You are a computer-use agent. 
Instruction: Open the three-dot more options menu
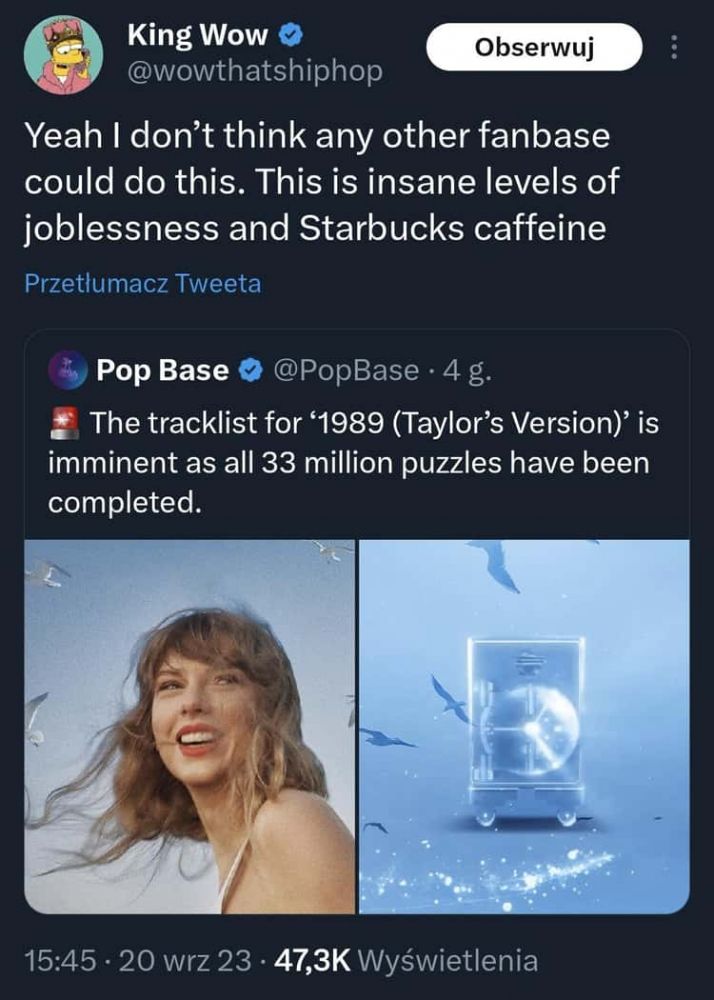point(673,47)
